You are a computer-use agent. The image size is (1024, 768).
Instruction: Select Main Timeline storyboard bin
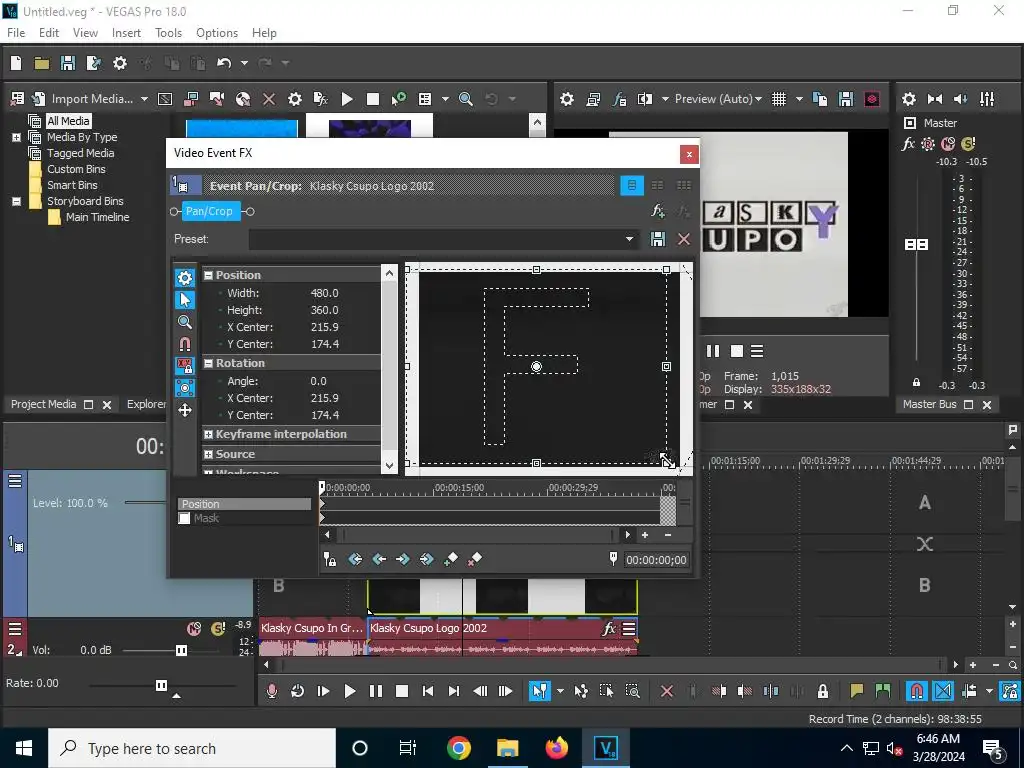point(97,217)
